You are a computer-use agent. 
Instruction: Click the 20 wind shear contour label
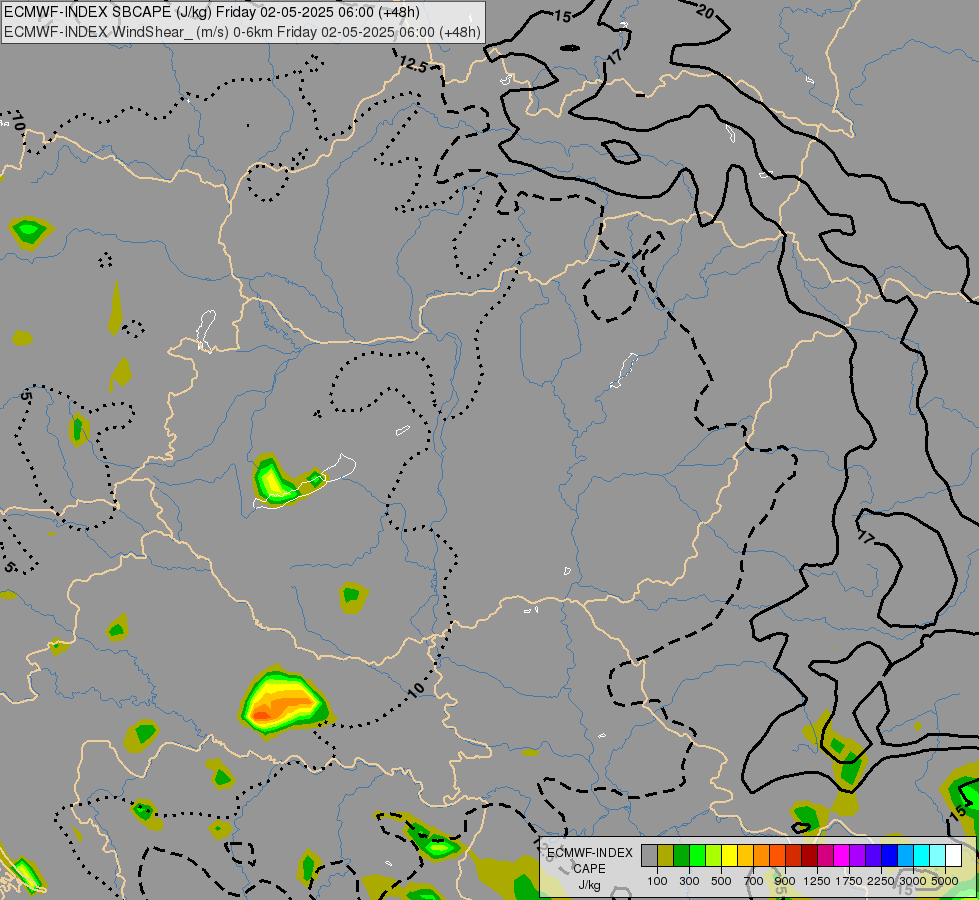tap(704, 11)
